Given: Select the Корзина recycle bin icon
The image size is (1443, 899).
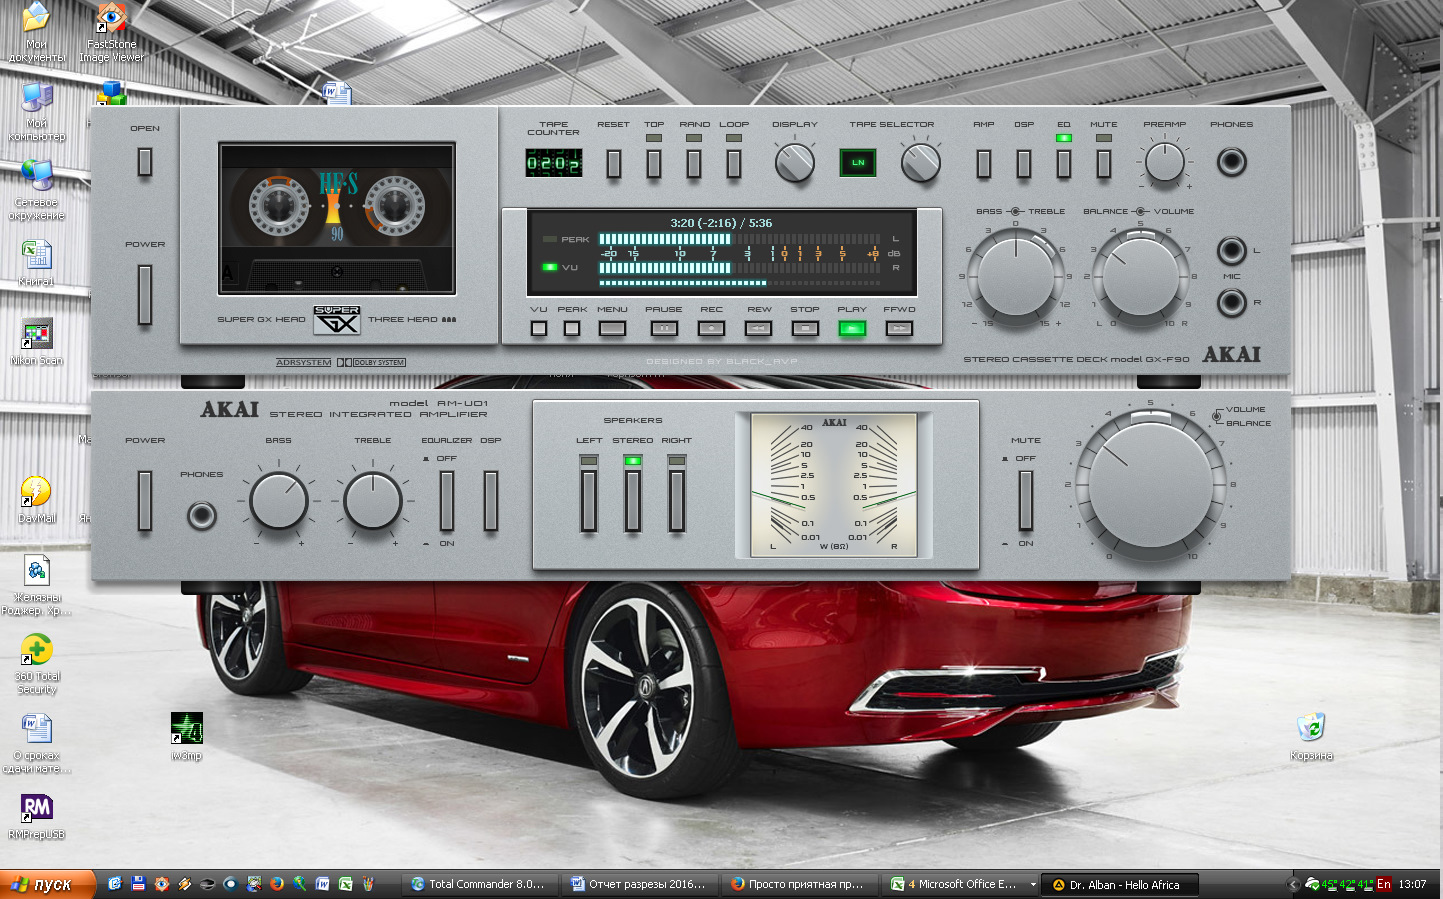Looking at the screenshot, I should click(1311, 736).
